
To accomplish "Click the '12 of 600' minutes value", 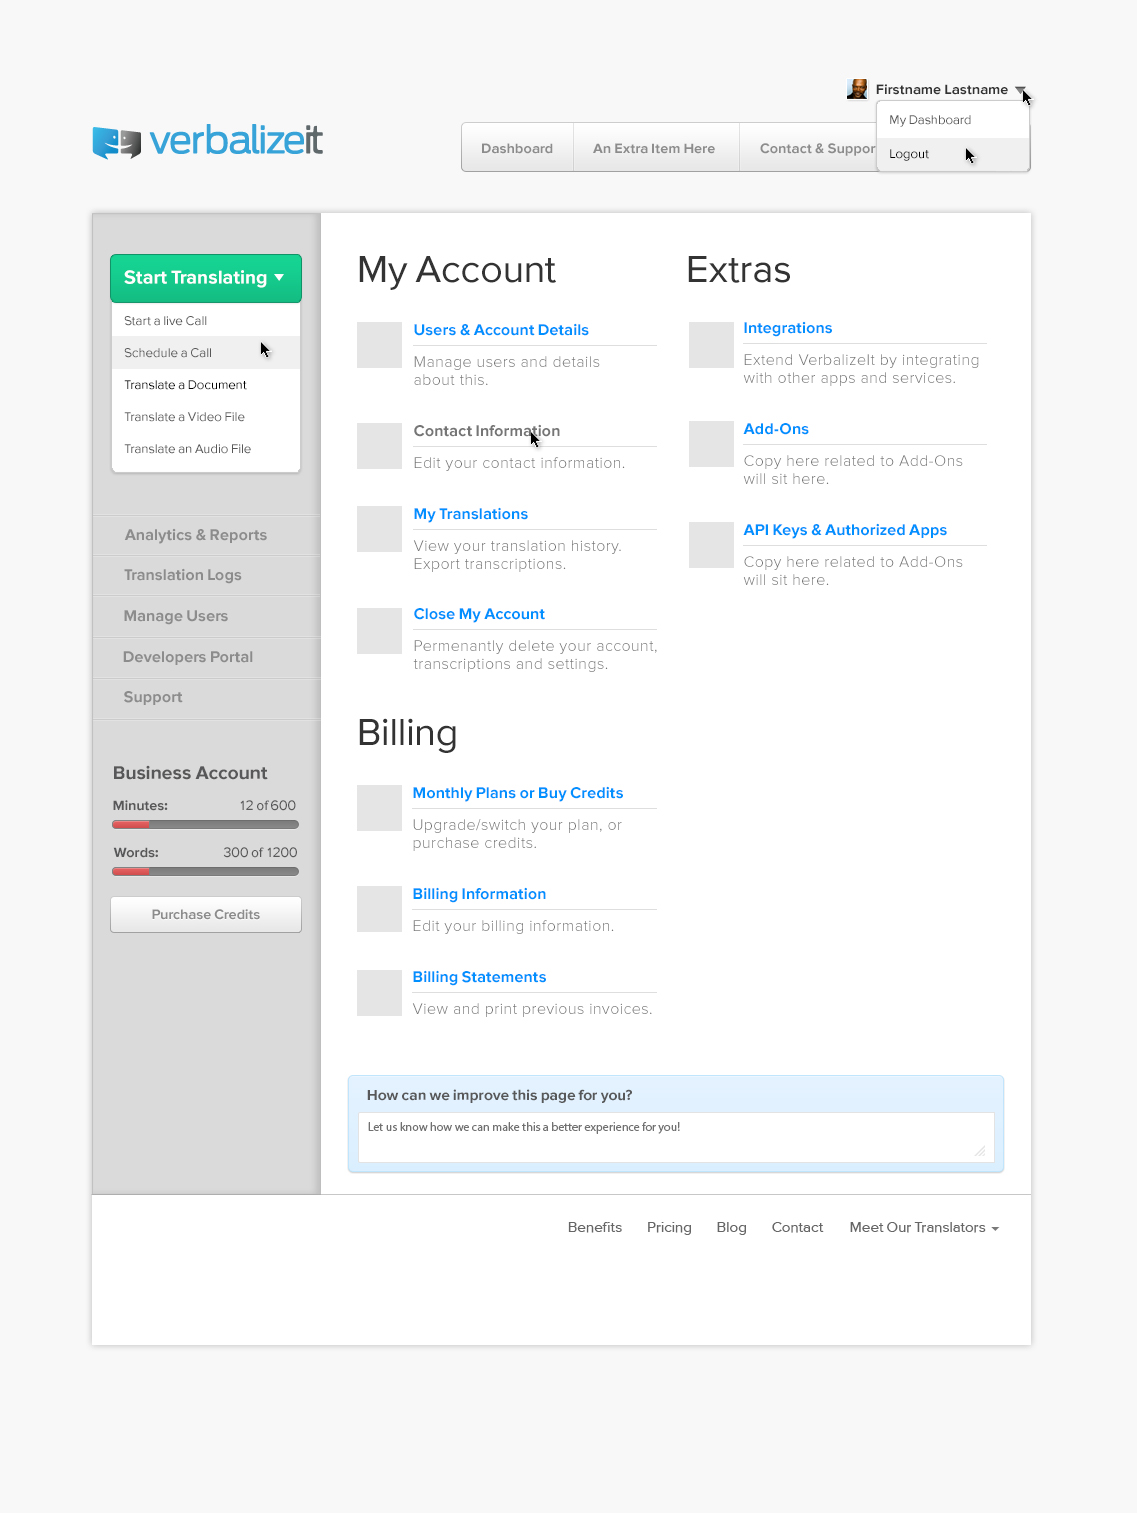I will [268, 806].
